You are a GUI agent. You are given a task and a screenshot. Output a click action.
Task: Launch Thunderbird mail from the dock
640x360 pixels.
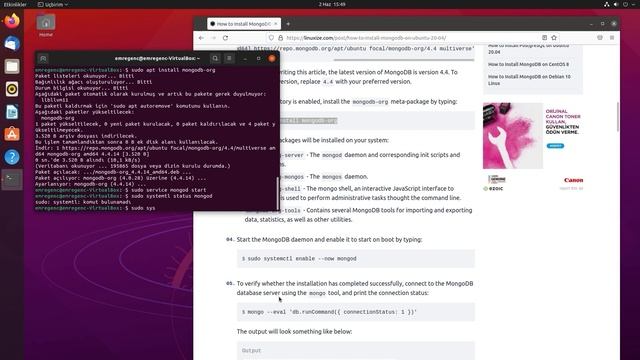(12, 43)
